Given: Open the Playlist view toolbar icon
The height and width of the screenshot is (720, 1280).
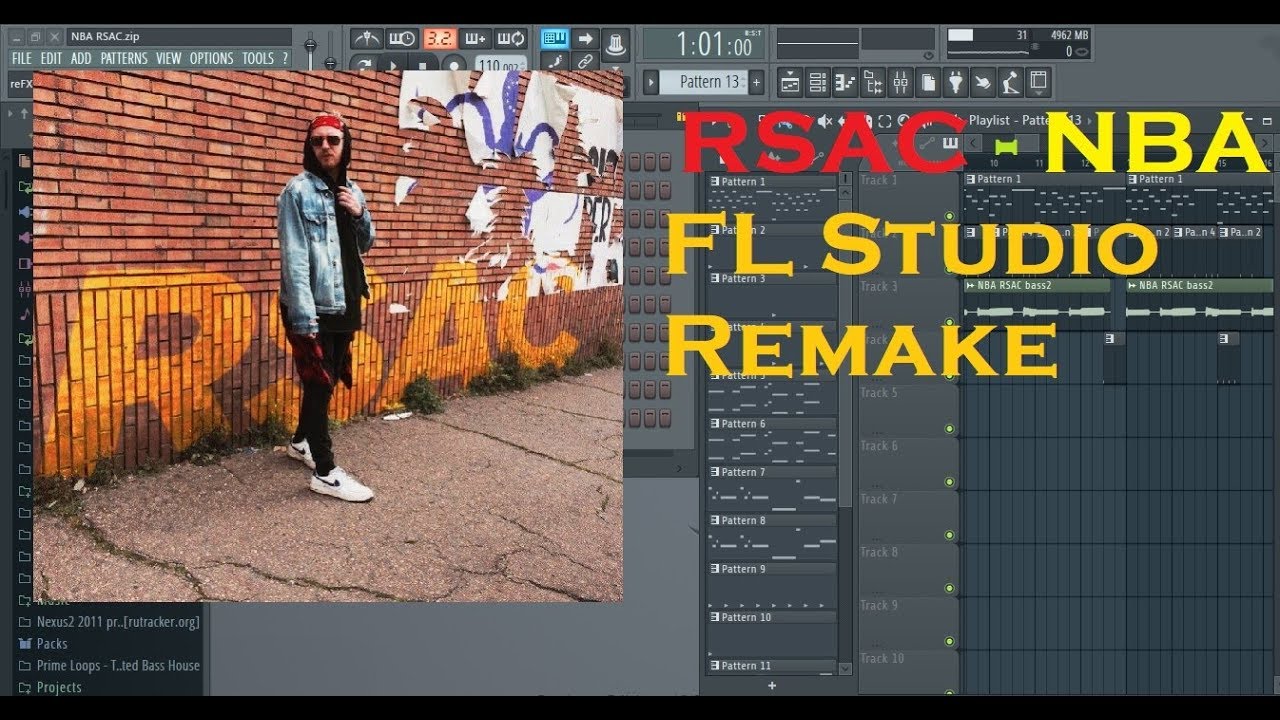Looking at the screenshot, I should [790, 82].
